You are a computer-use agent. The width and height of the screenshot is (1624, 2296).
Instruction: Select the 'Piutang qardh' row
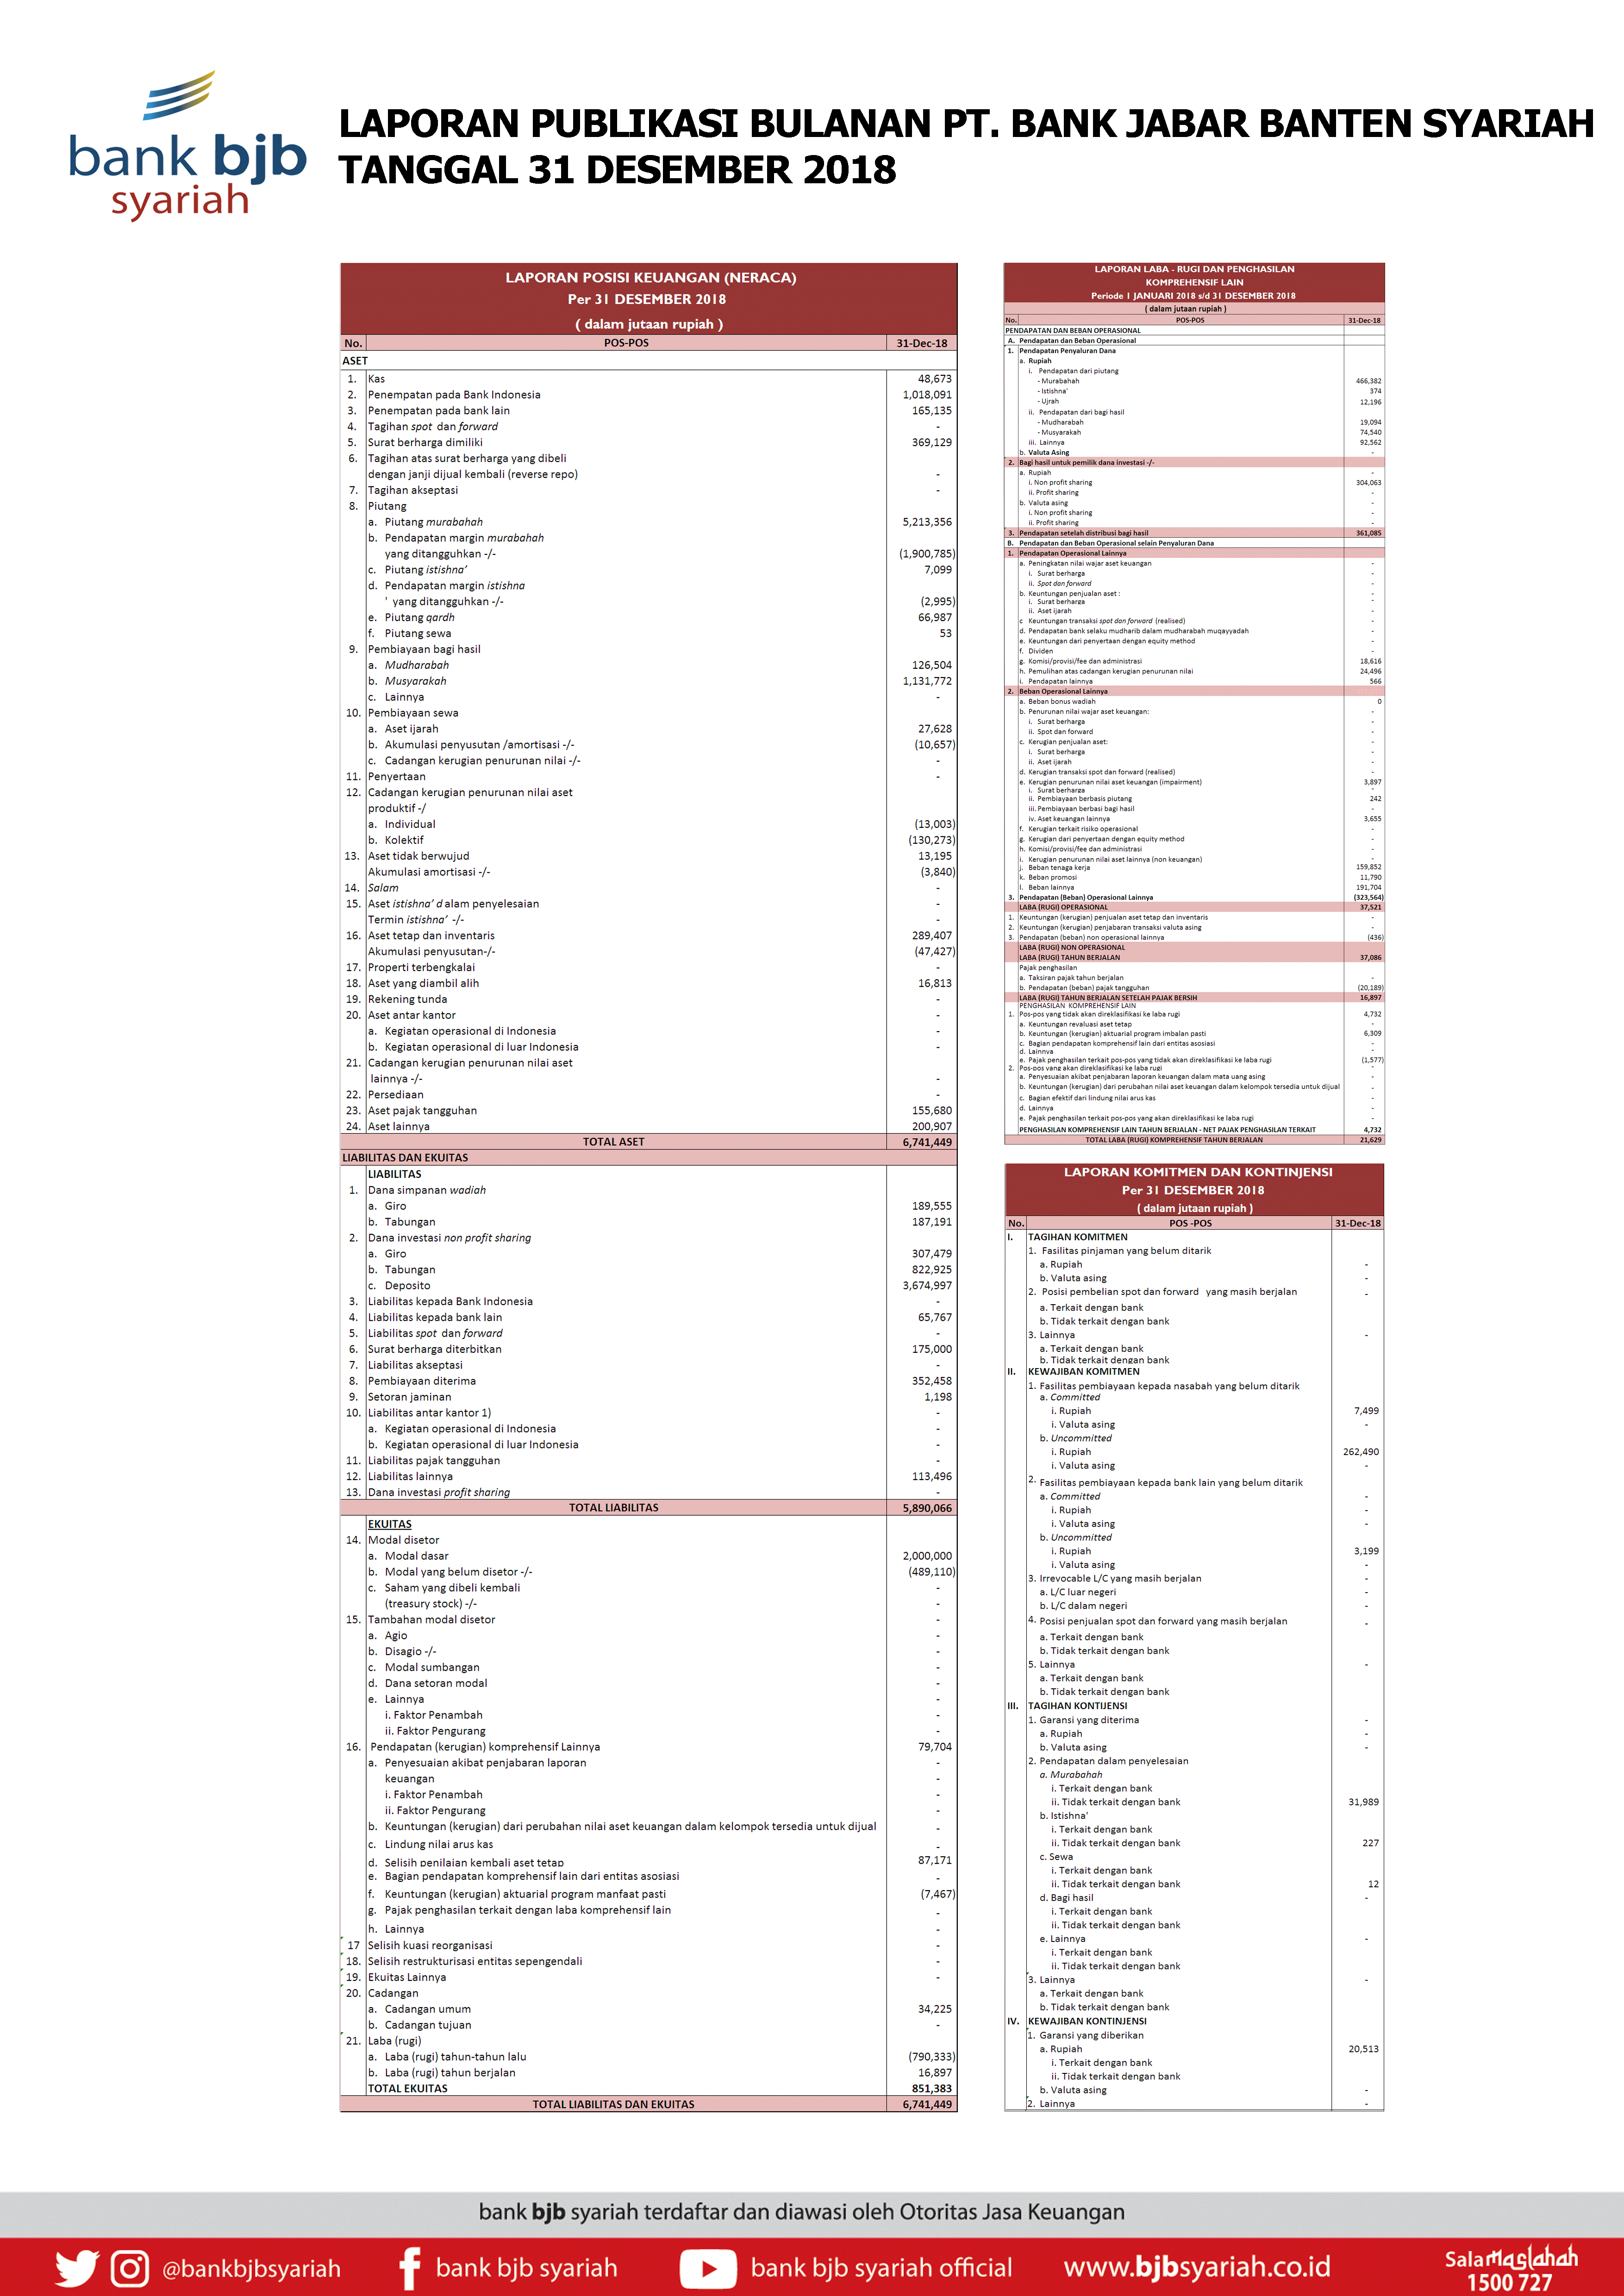tap(648, 617)
